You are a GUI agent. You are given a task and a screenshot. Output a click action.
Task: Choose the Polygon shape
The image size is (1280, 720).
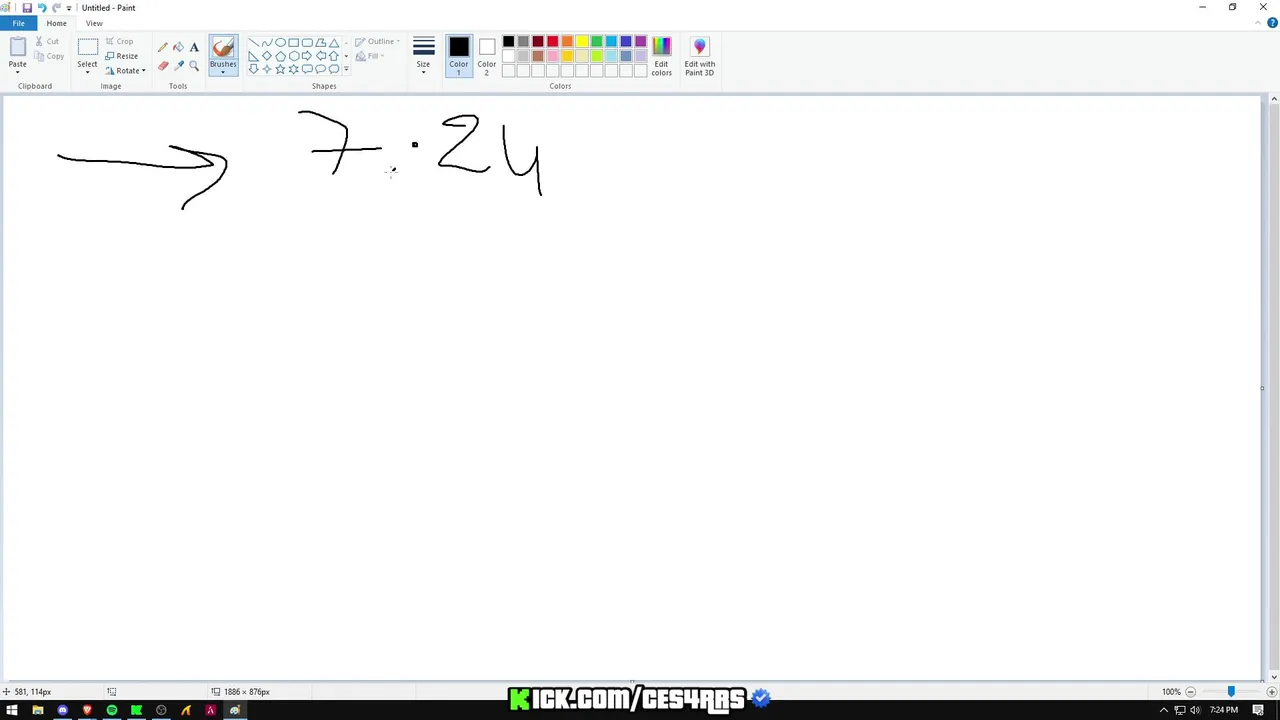point(320,43)
